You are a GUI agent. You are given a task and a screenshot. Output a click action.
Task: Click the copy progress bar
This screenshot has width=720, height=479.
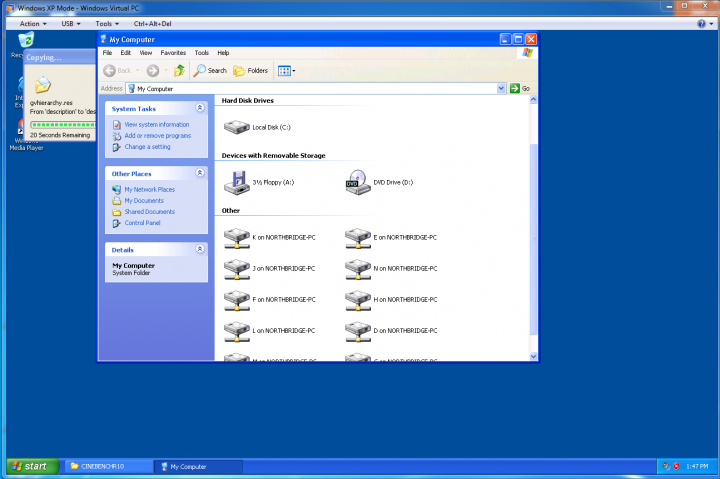pyautogui.click(x=63, y=124)
